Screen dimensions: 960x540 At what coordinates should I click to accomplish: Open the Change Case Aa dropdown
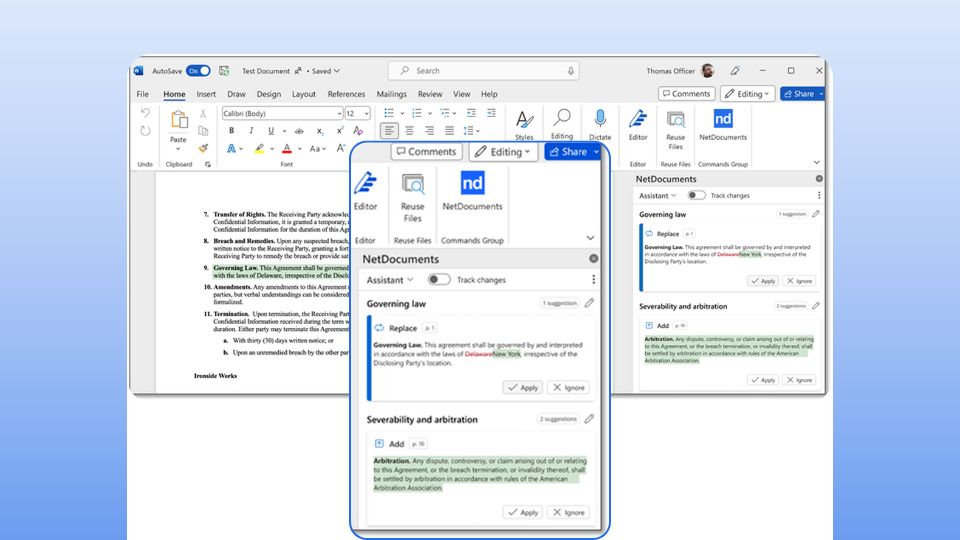318,148
